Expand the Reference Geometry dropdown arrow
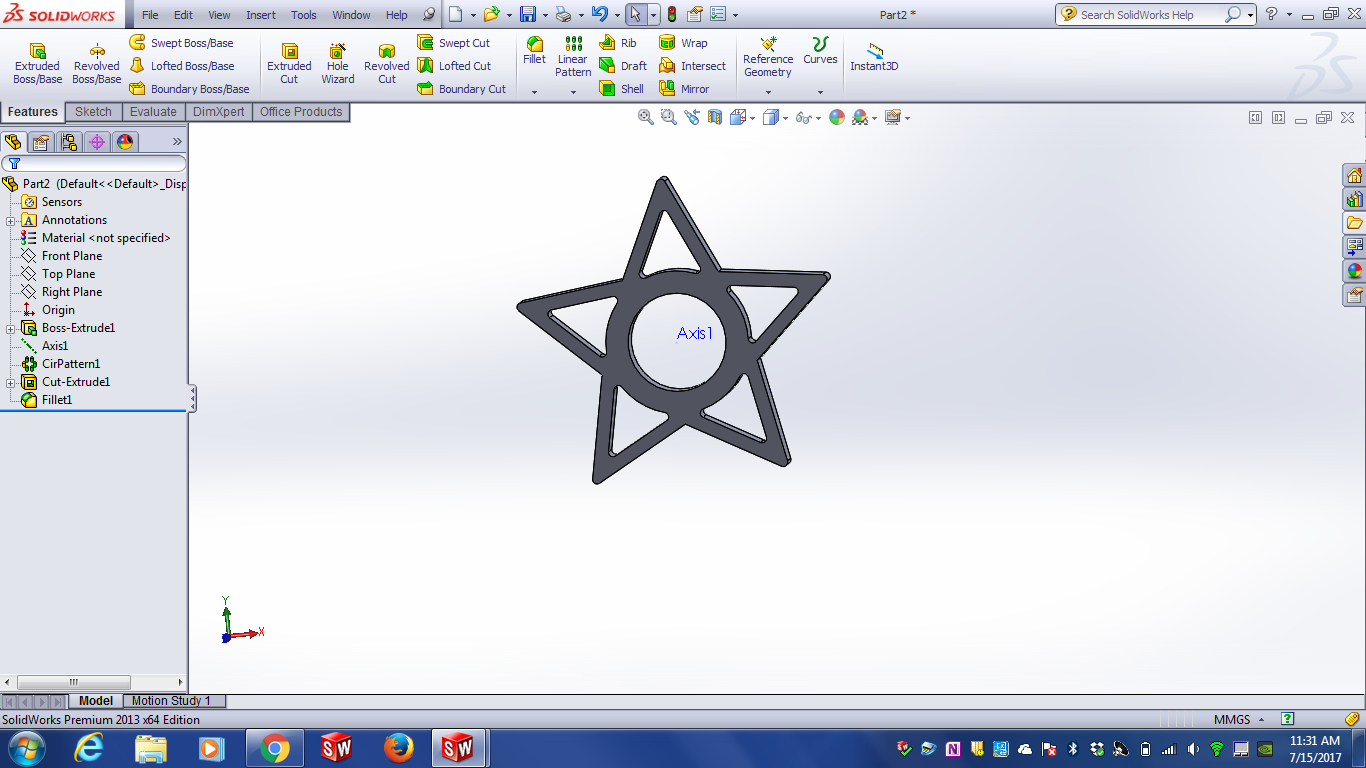 [x=768, y=92]
